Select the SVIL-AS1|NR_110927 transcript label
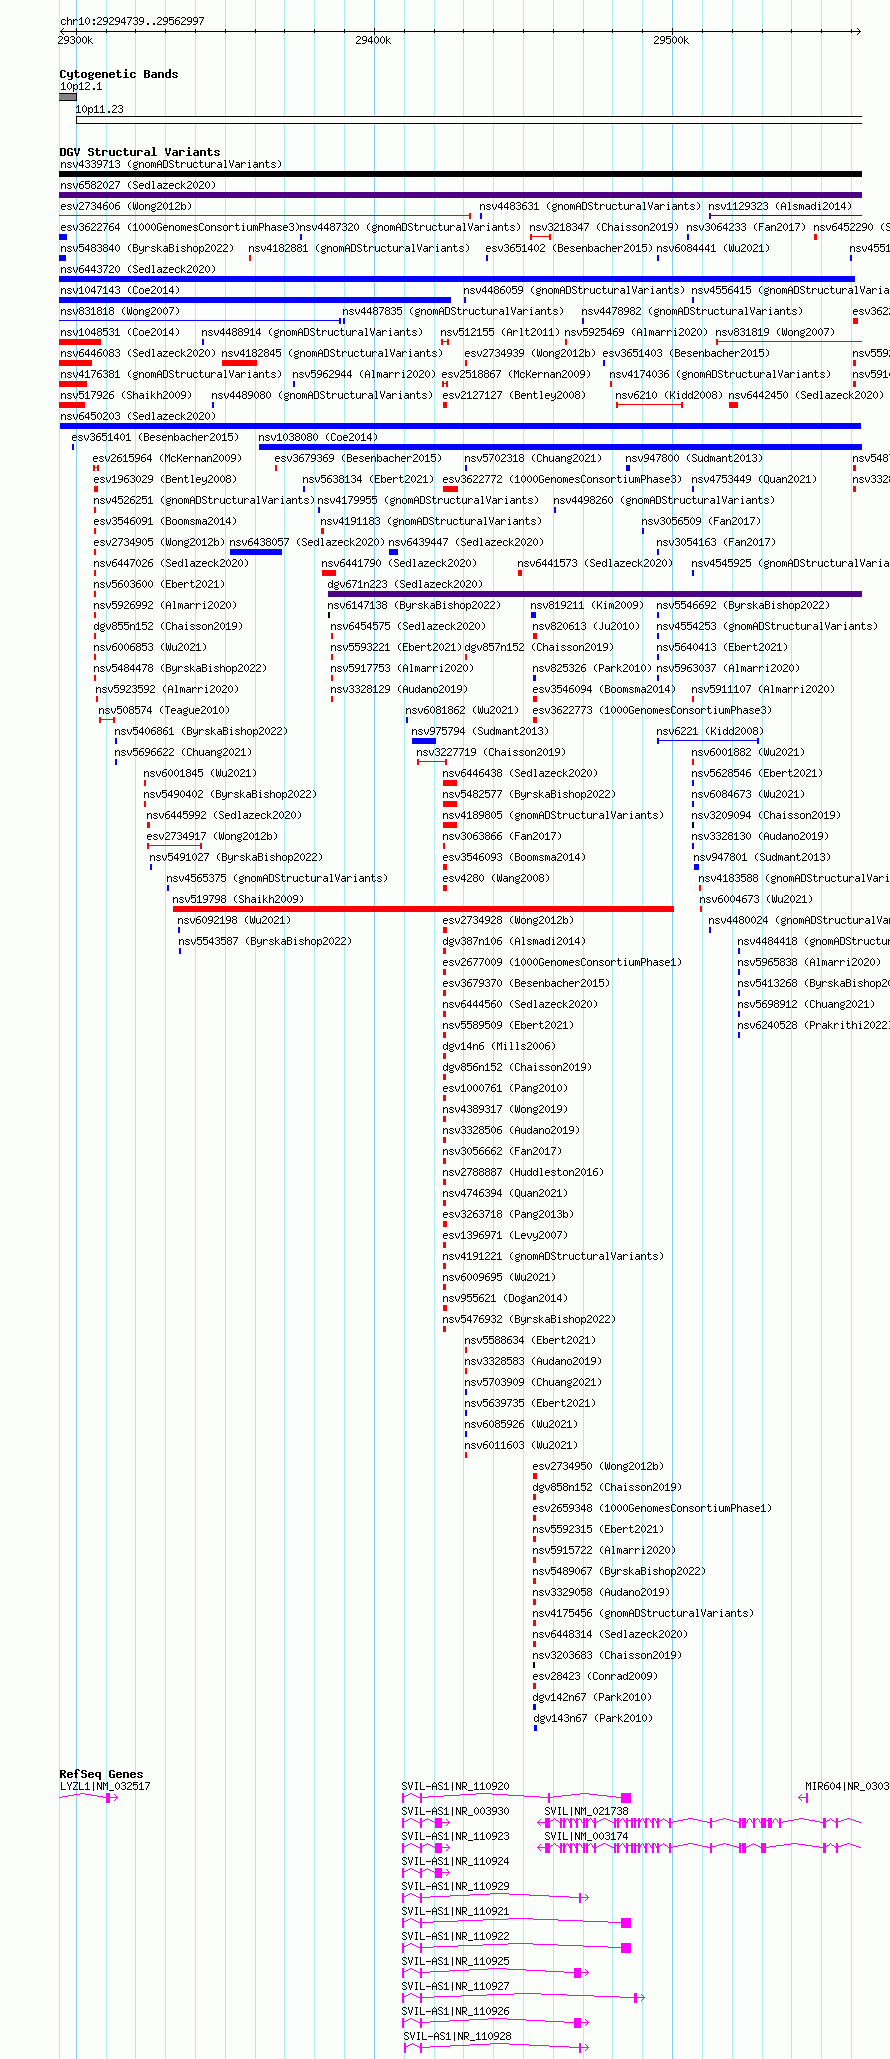Screen dimensions: 890x2059 (x=456, y=1986)
